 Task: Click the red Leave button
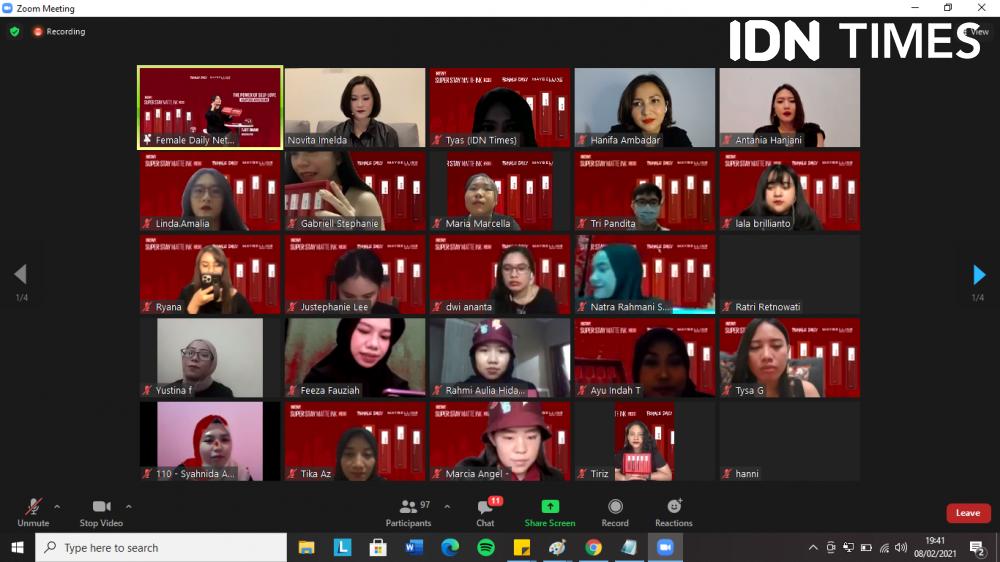click(x=967, y=513)
